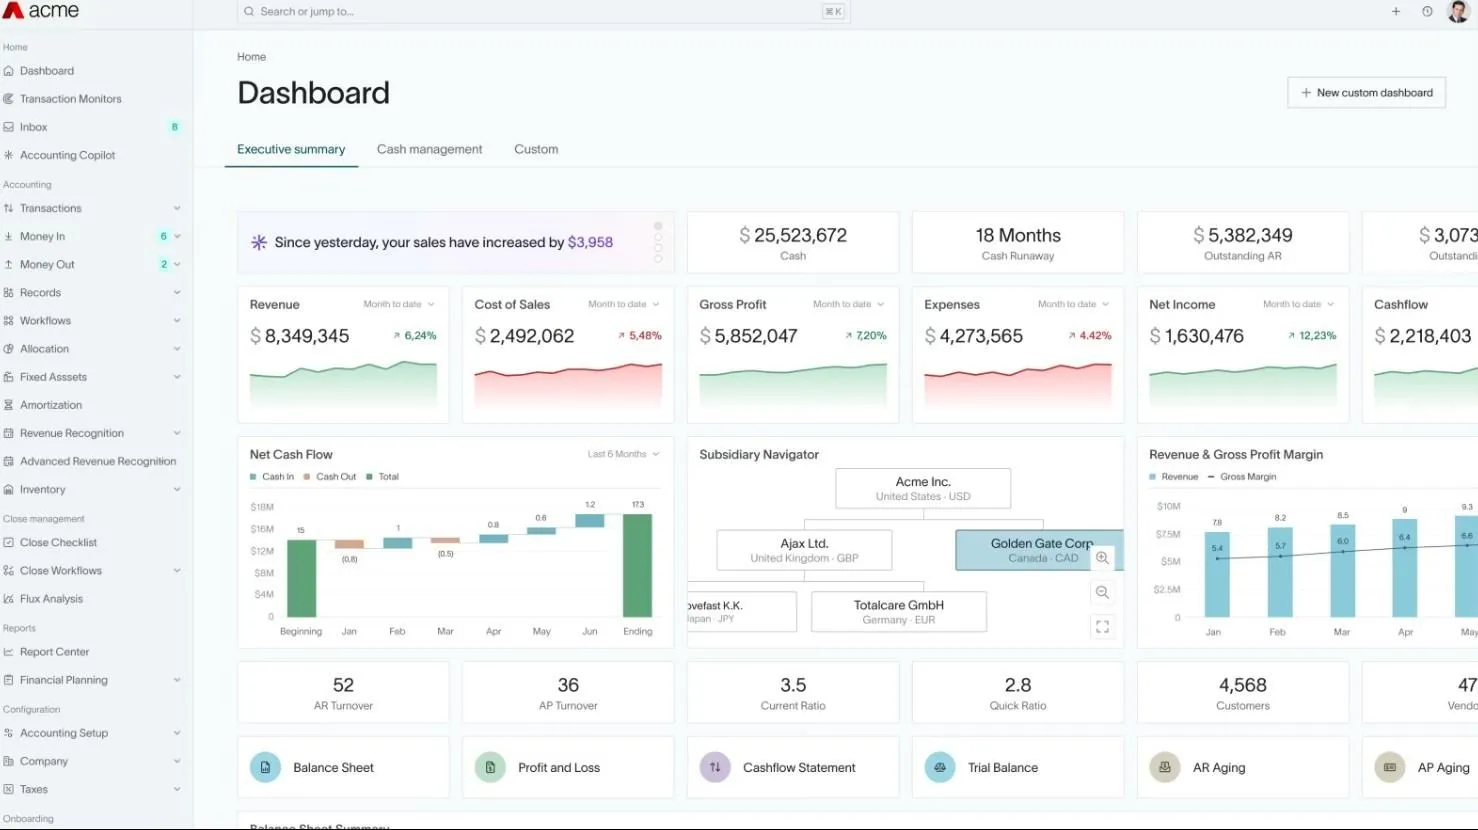Expand the Financial Planning sidebar section

coord(177,680)
